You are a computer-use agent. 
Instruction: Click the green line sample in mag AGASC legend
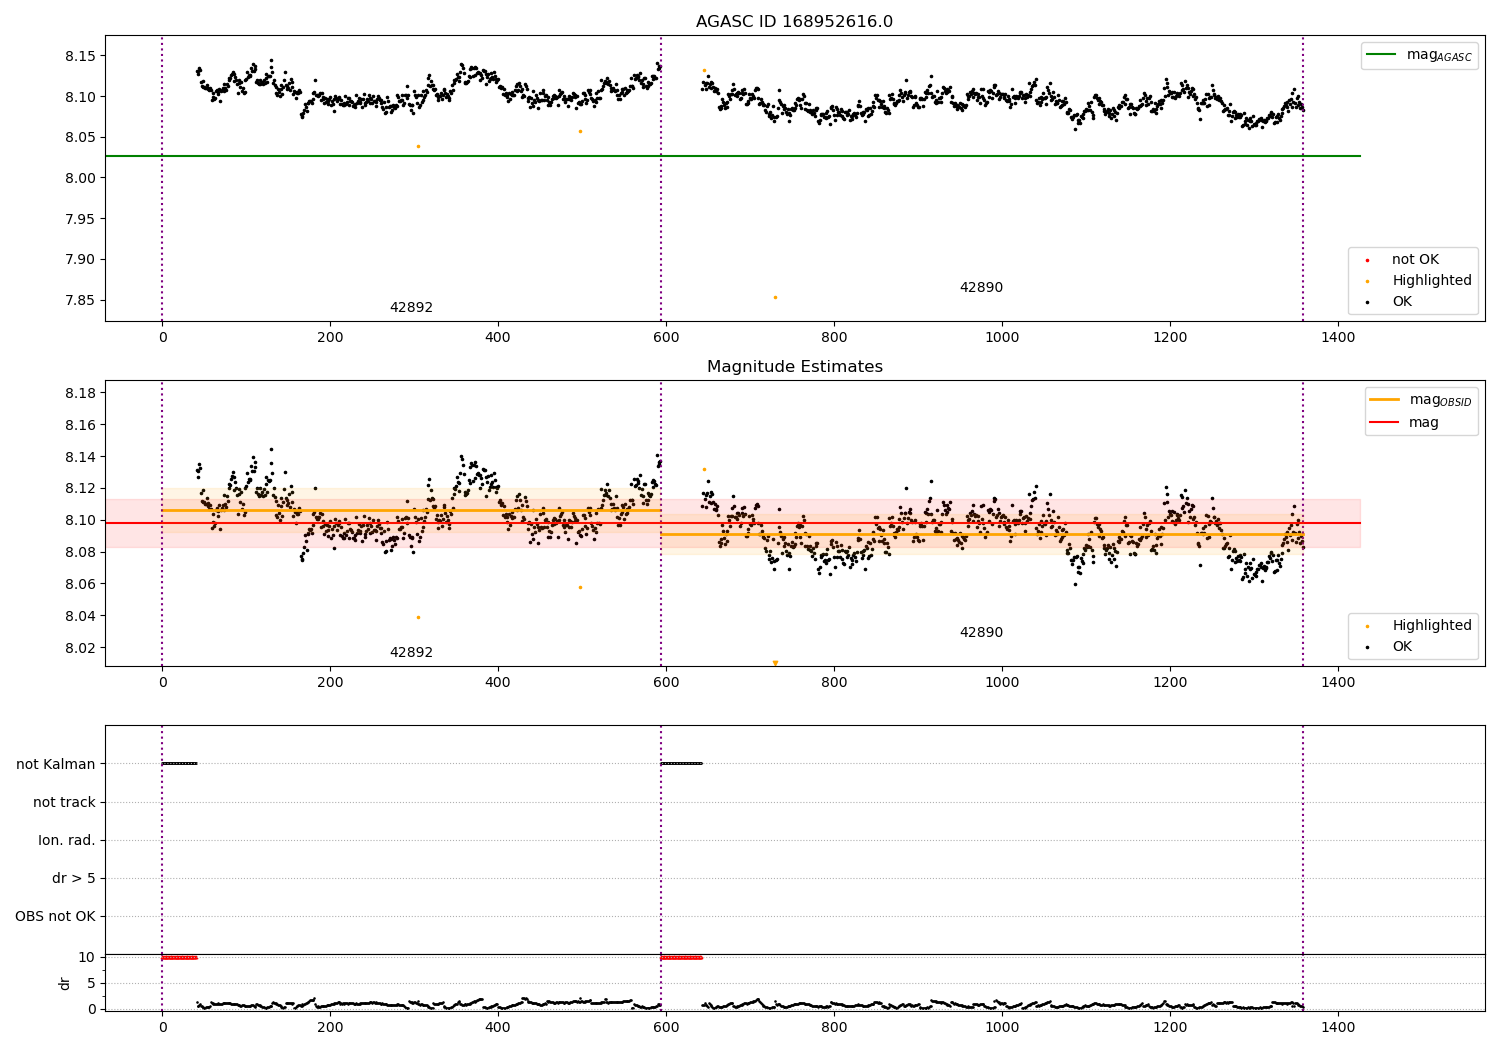(x=1381, y=55)
